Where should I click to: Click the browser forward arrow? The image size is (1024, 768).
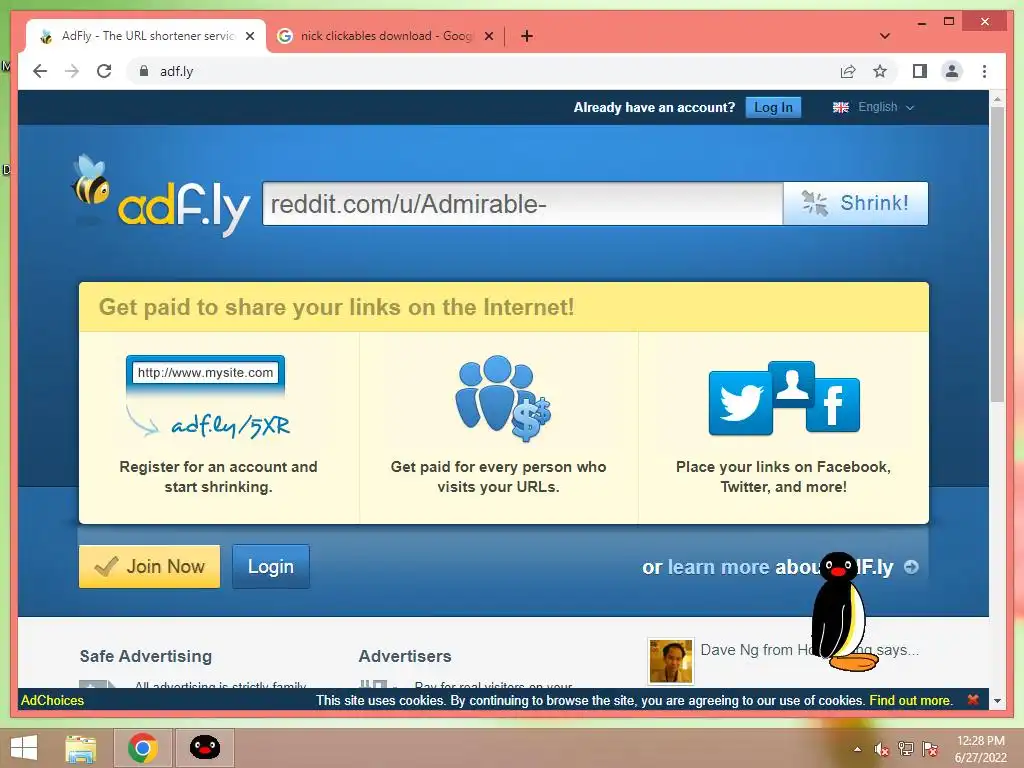coord(72,71)
